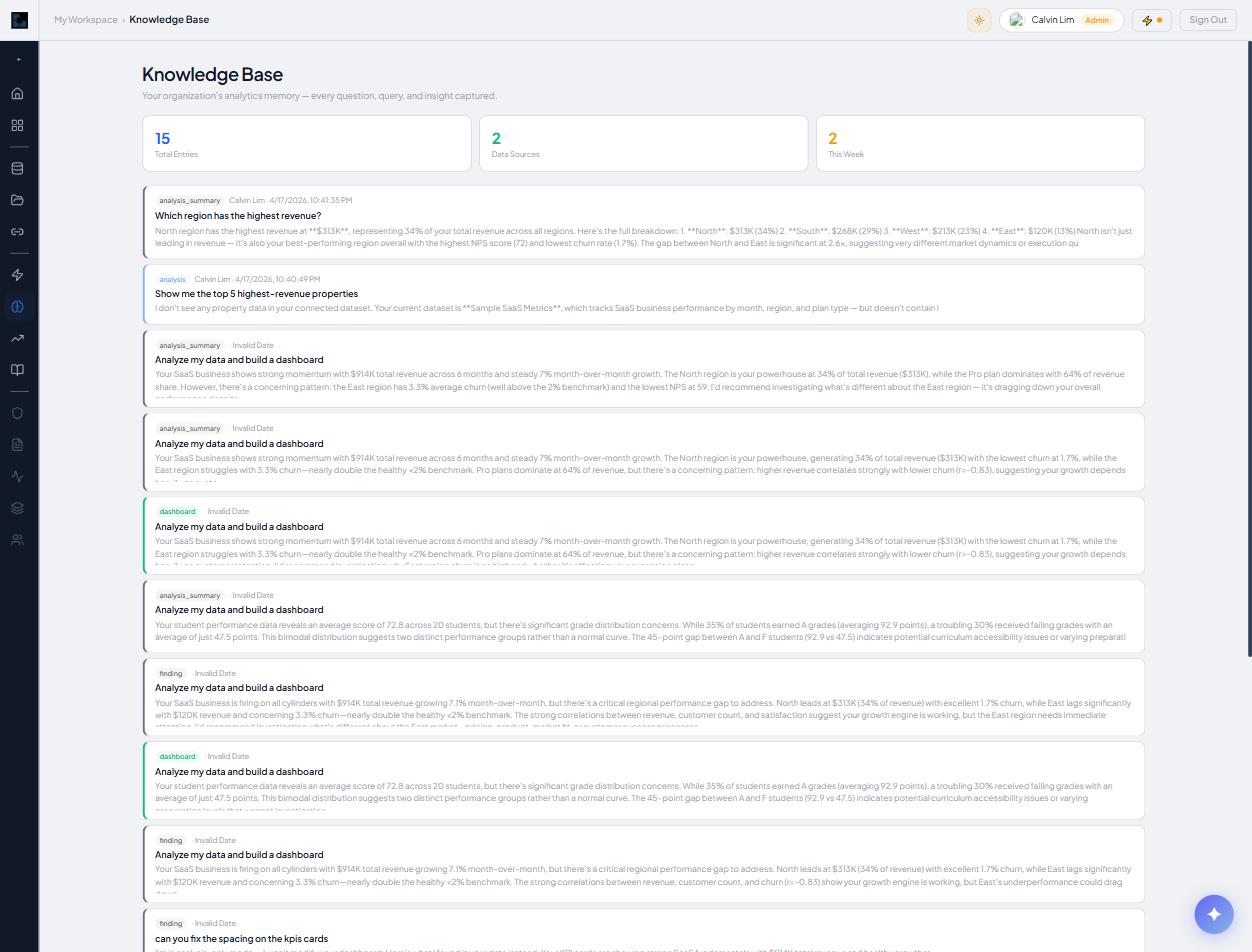Open 'Which region has the highest revenue?' entry

pyautogui.click(x=644, y=222)
